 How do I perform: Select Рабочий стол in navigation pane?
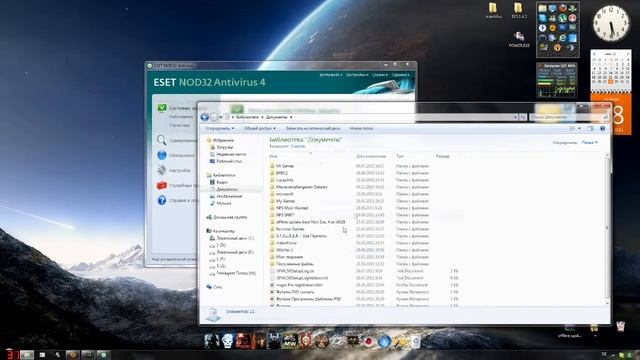229,161
